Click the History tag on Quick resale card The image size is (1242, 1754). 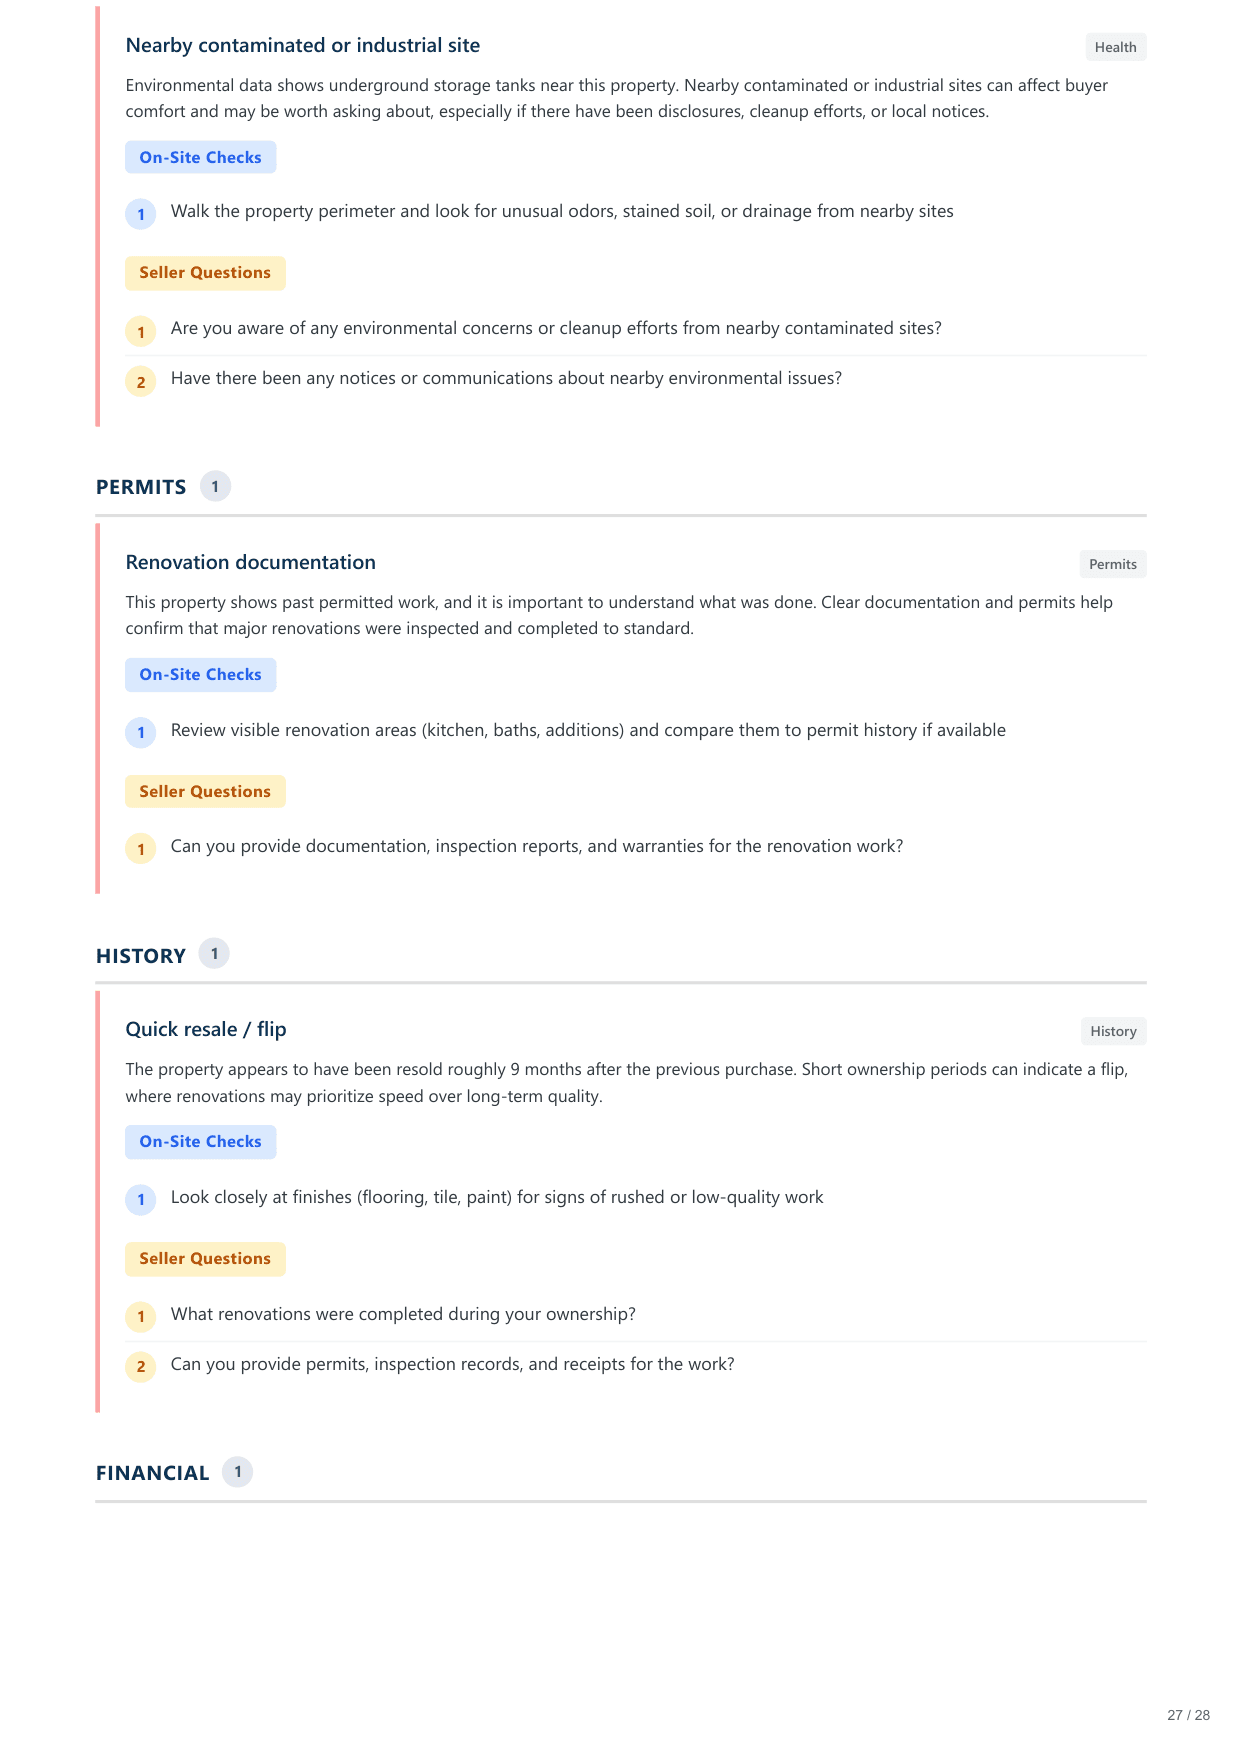[1113, 1031]
